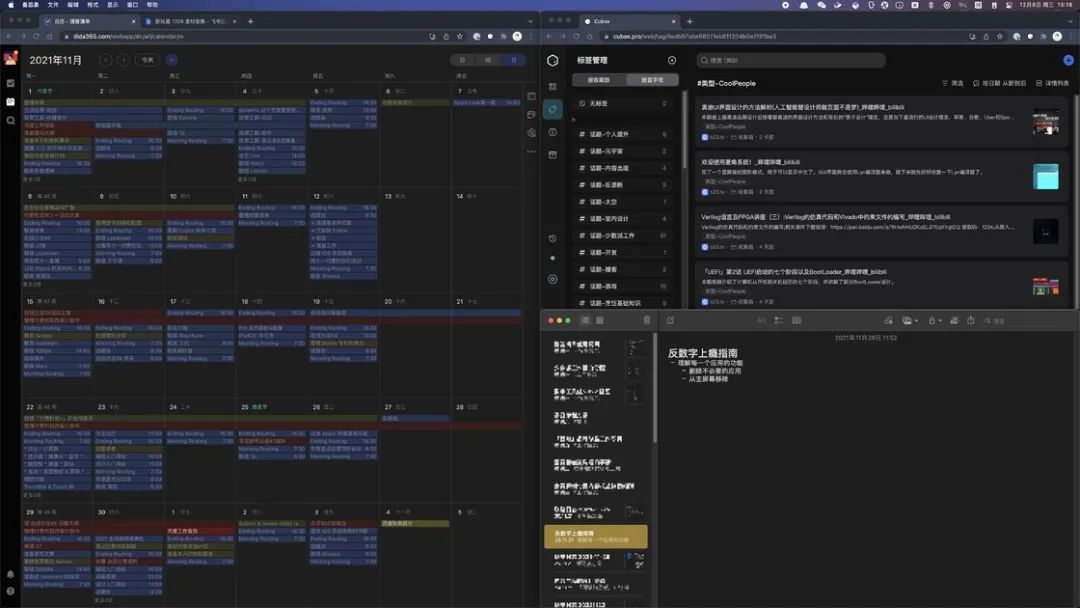Click the Notes list scrollbar
Image resolution: width=1080 pixels, height=608 pixels.
tap(654, 389)
